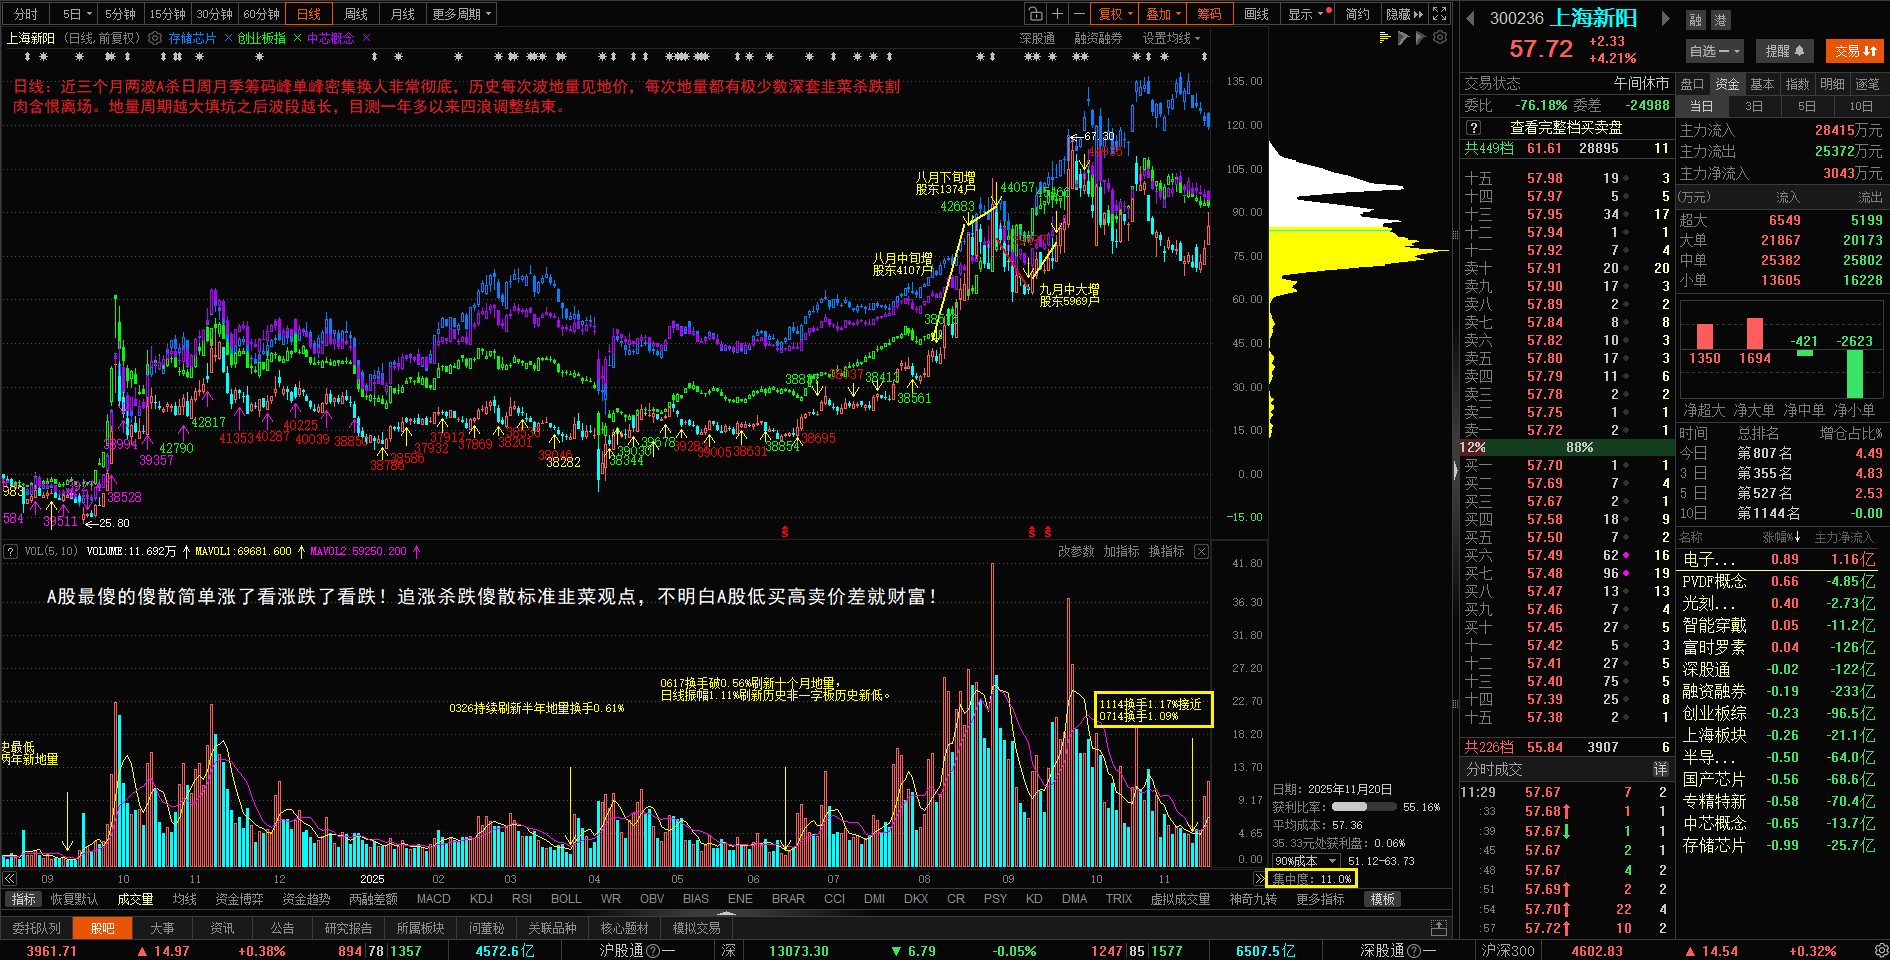Select 半导体 sector row in list
Viewport: 1890px width, 960px height.
point(1780,758)
